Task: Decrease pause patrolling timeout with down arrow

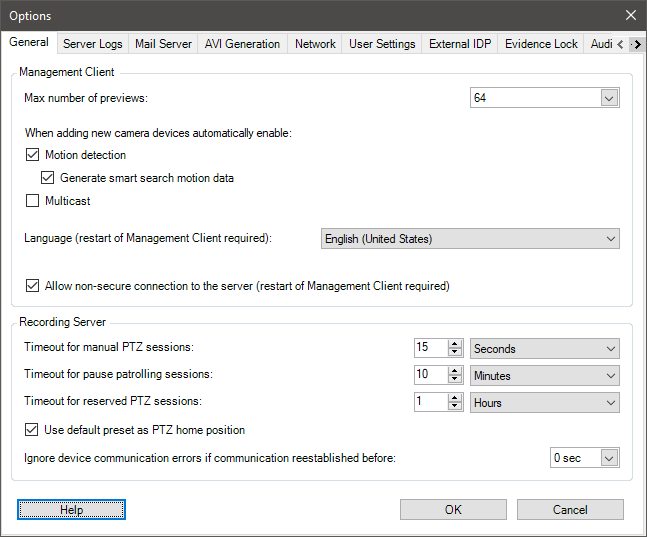Action: tap(454, 381)
